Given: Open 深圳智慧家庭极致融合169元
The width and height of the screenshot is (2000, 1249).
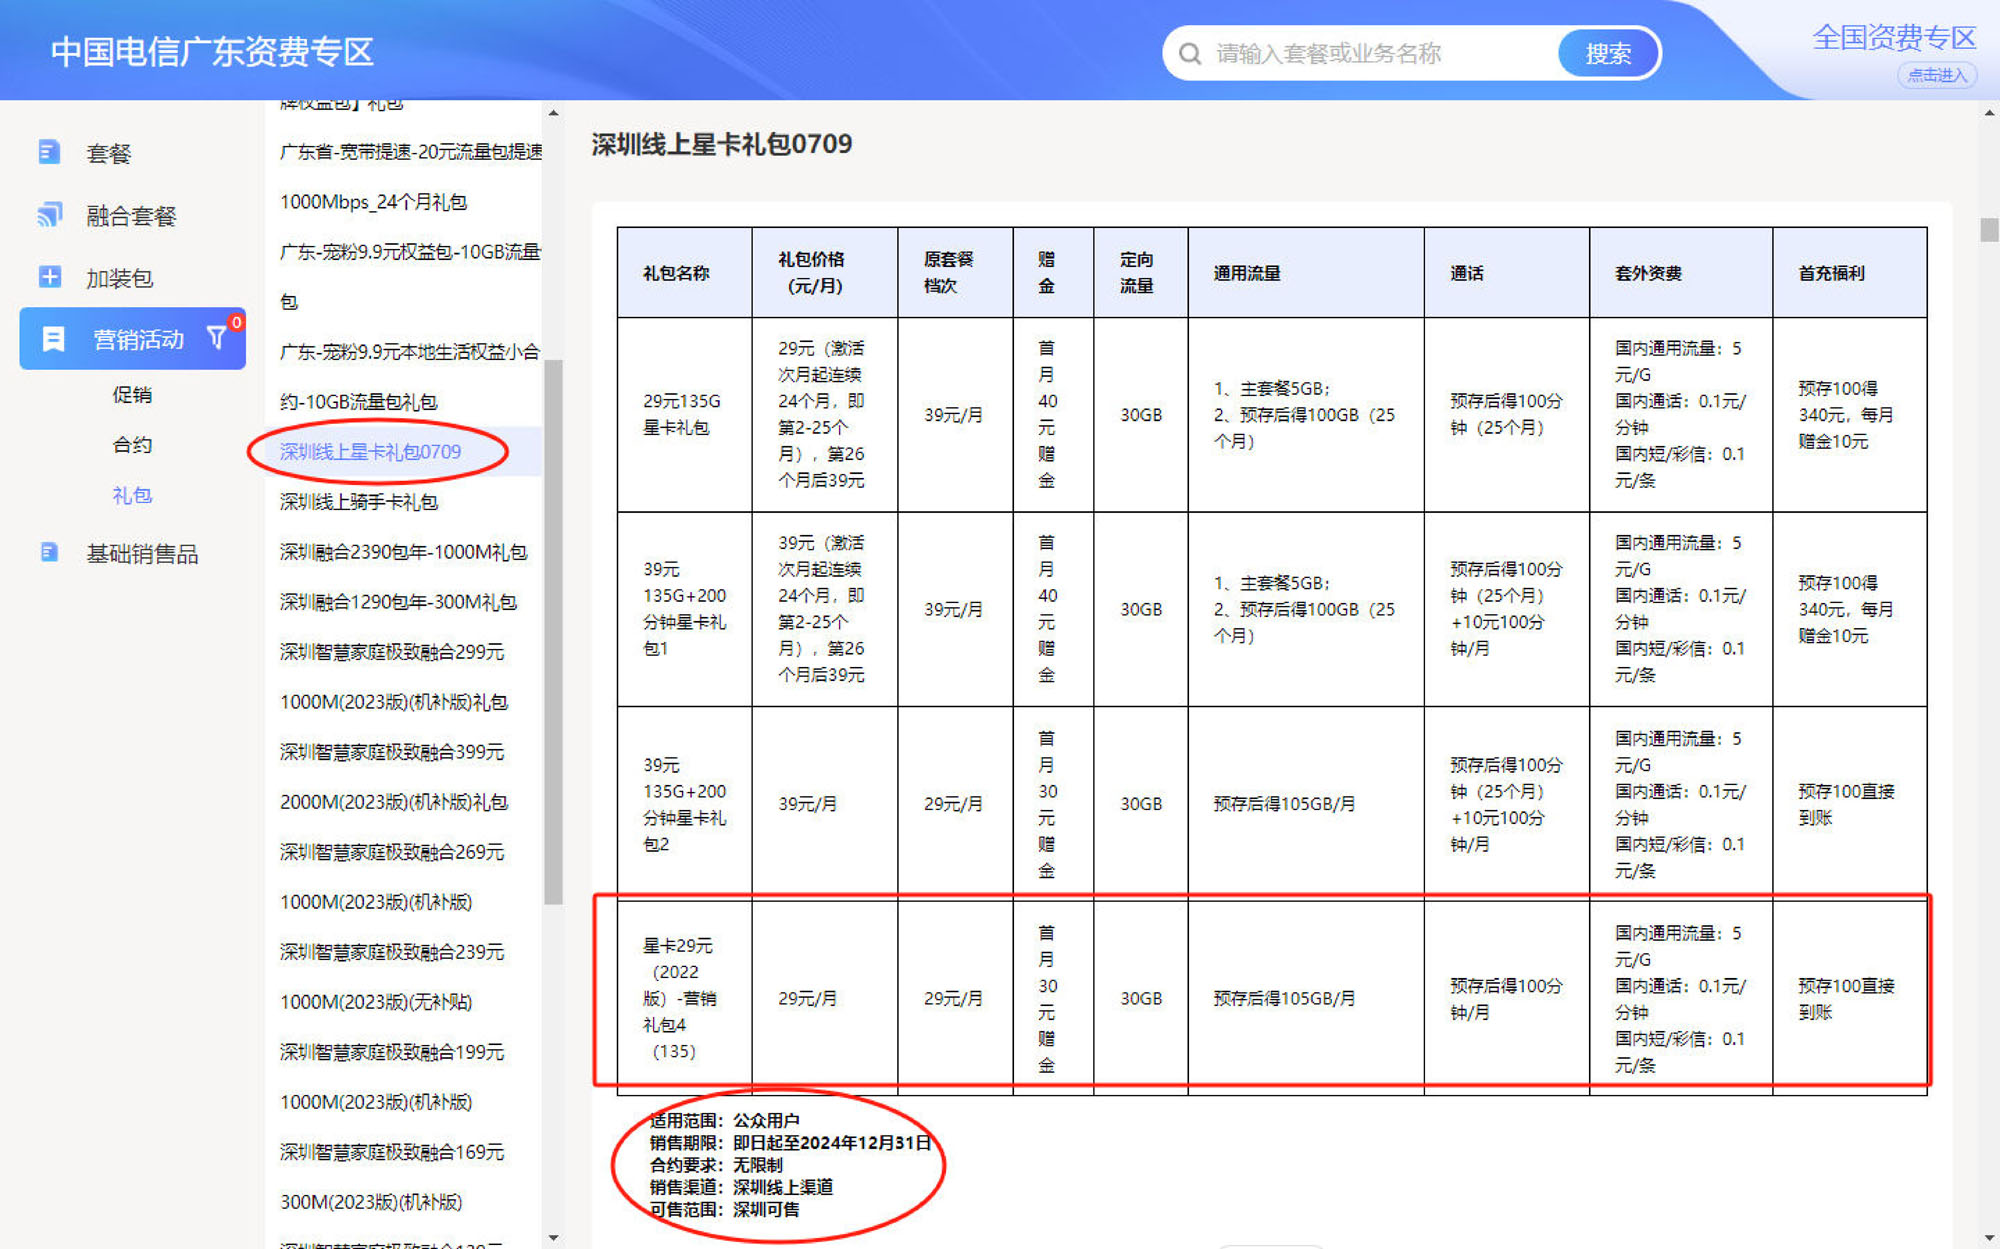Looking at the screenshot, I should point(392,1151).
